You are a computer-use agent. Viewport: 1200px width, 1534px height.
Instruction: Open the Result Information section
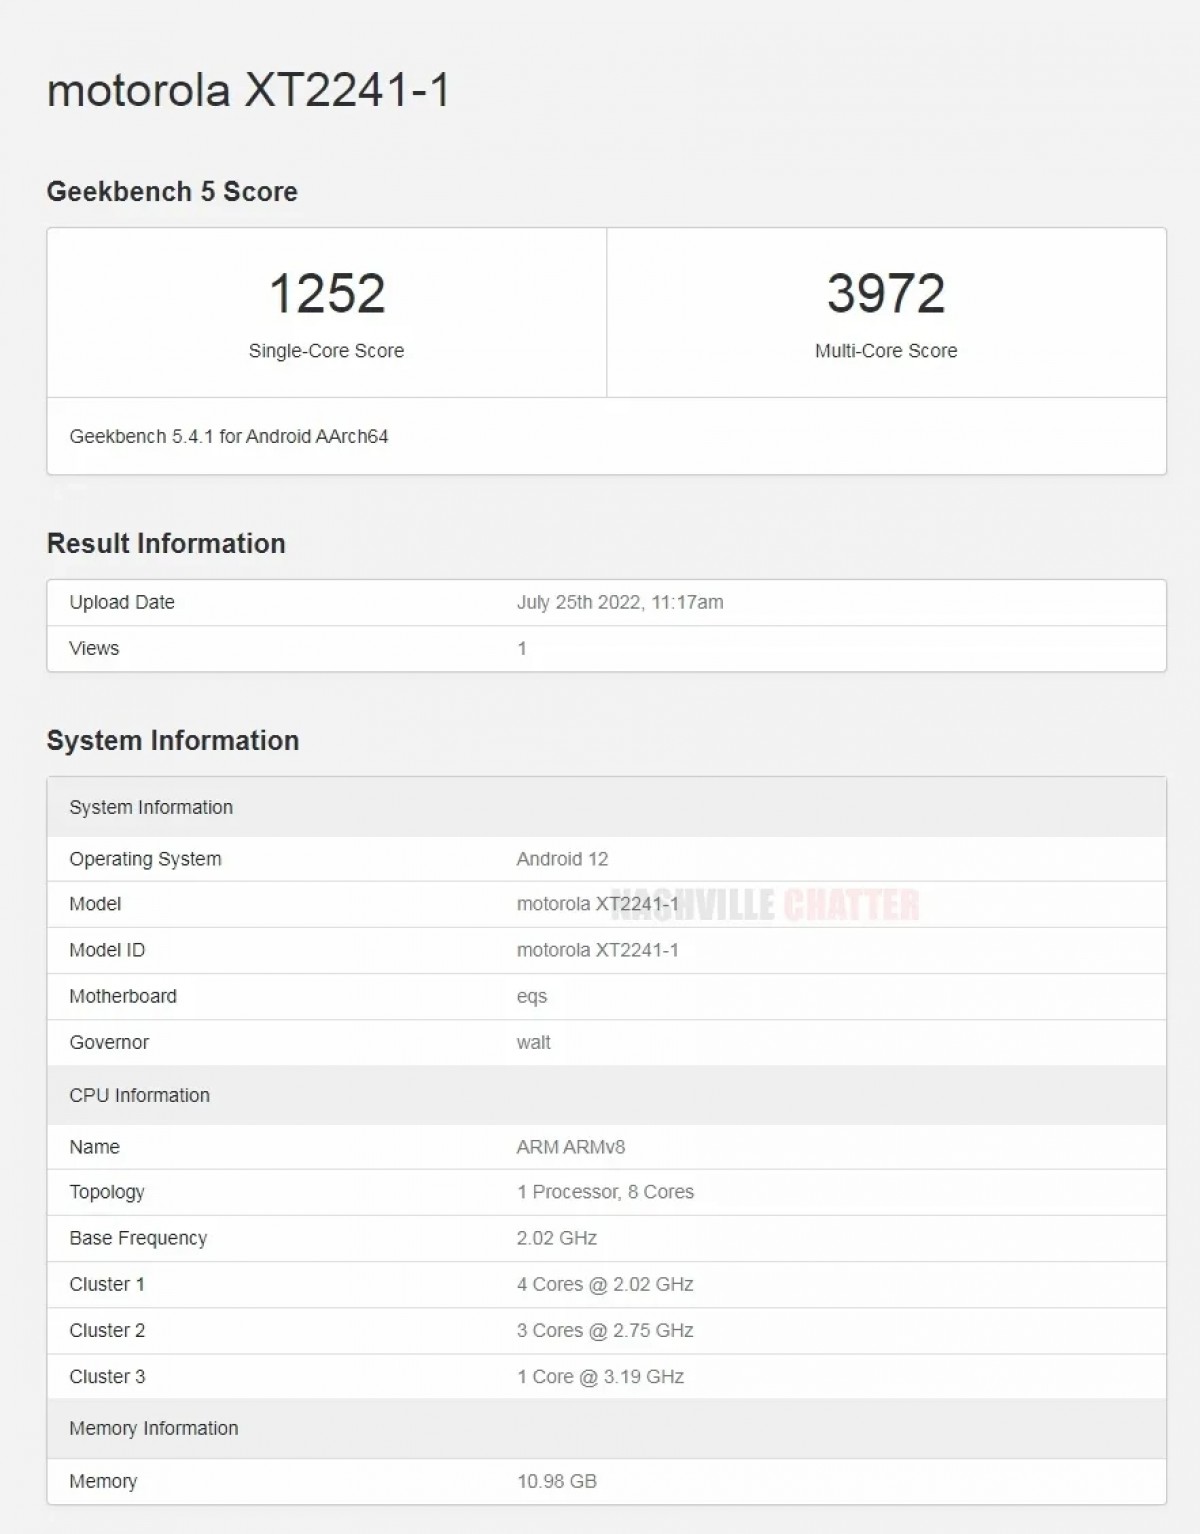point(166,544)
